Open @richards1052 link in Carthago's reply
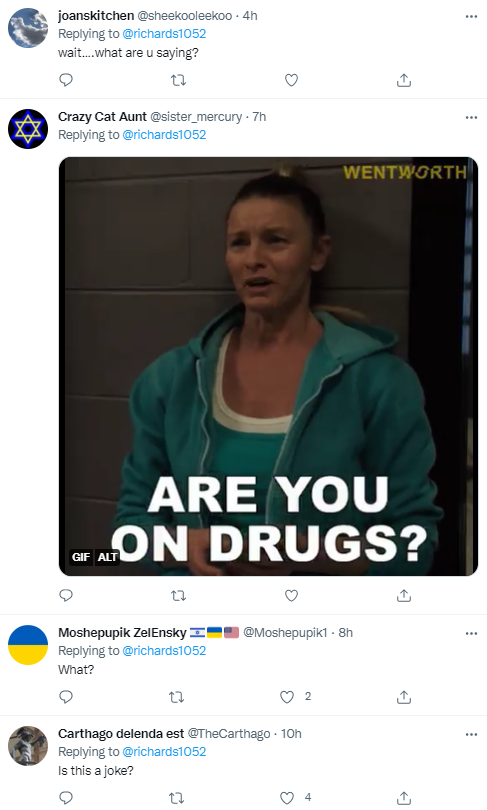Viewport: 487px width, 810px height. pos(164,752)
